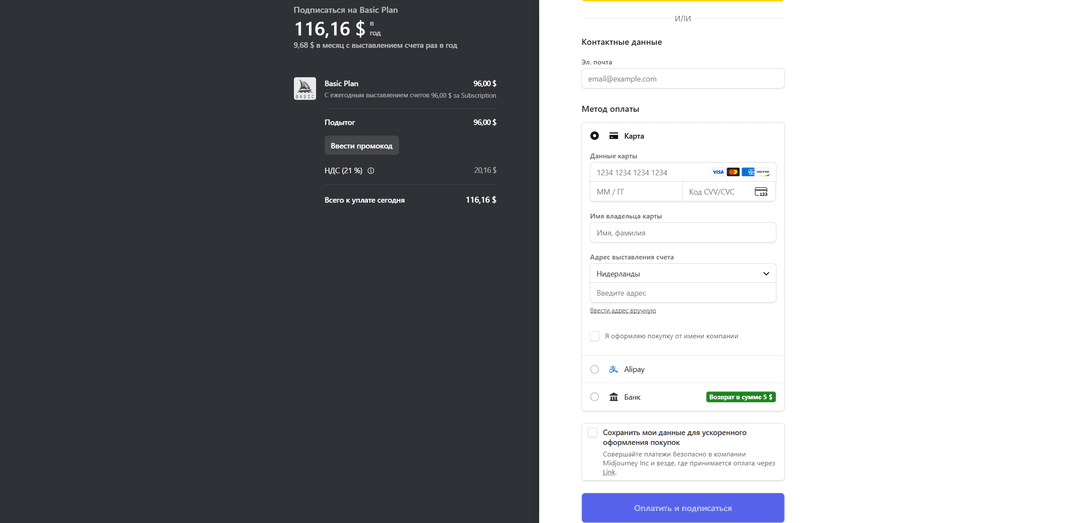Open the Нидерланды country dropdown
The height and width of the screenshot is (523, 1080).
pyautogui.click(x=683, y=274)
